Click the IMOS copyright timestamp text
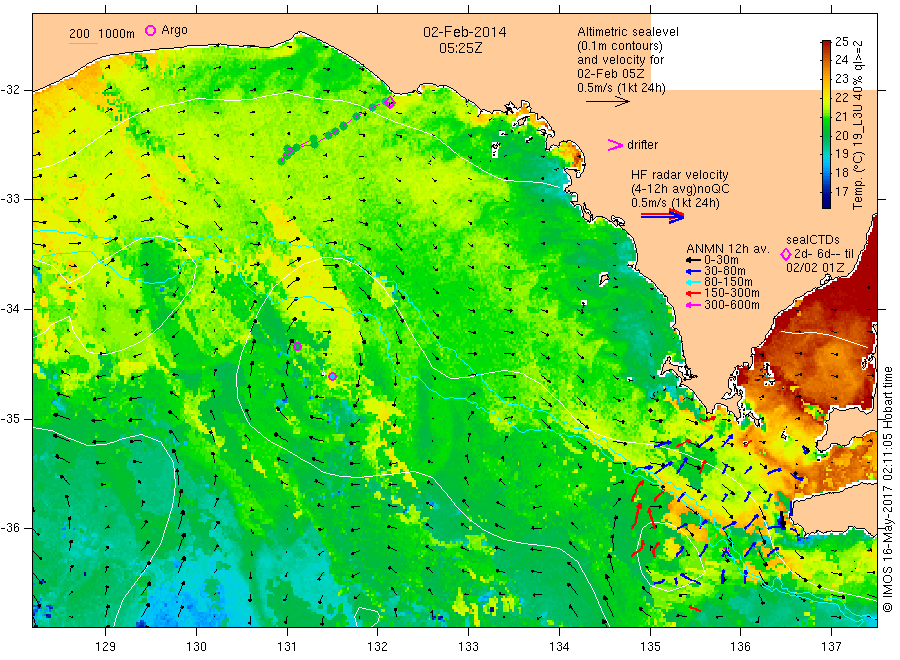 (888, 490)
